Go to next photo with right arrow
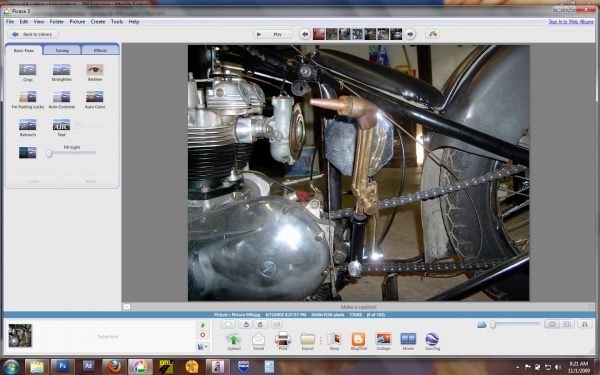This screenshot has height=375, width=600. click(x=410, y=34)
